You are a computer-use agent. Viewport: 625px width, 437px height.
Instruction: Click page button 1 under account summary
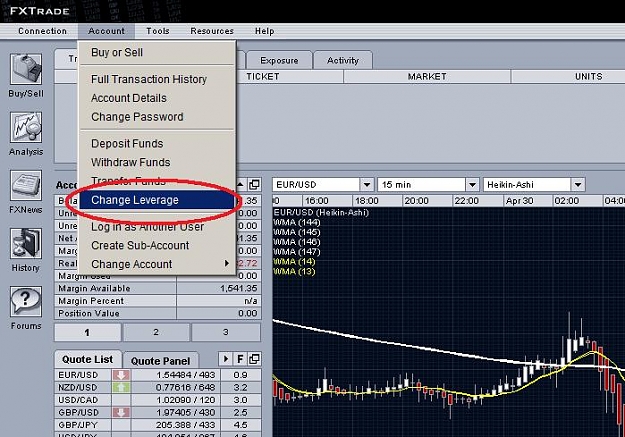pos(87,333)
